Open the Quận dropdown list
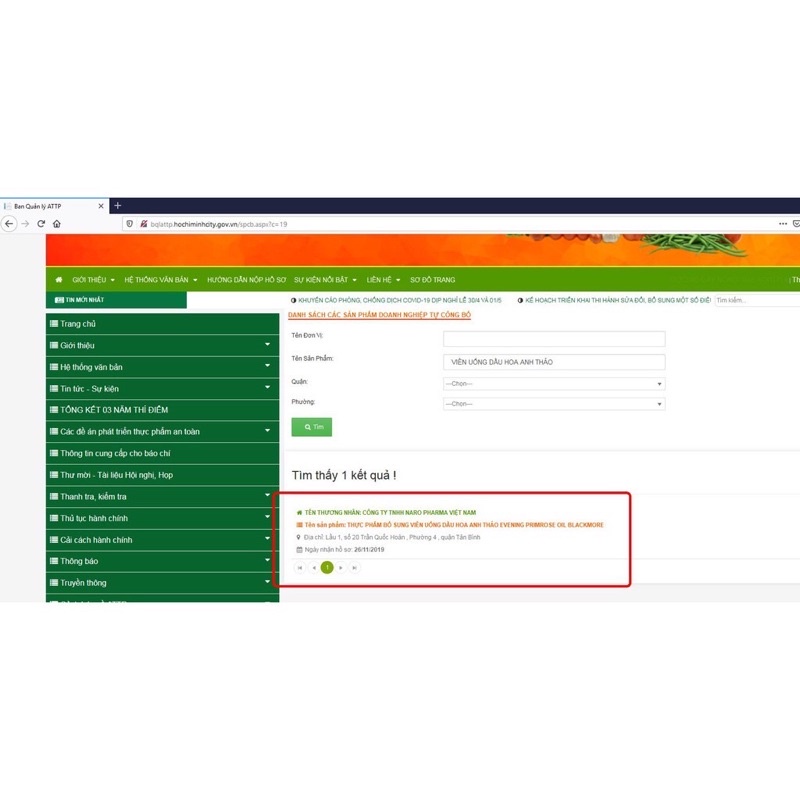The image size is (800, 800). (553, 383)
